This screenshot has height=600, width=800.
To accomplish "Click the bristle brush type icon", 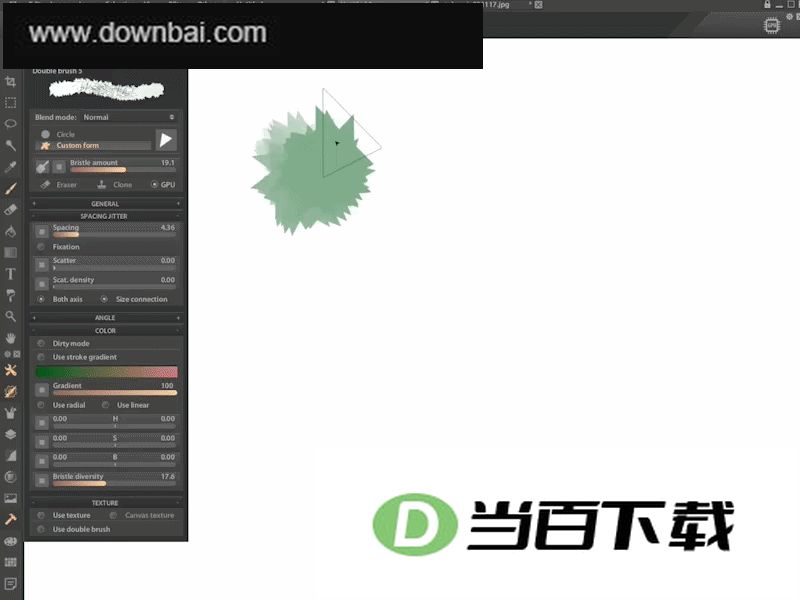I will pos(42,166).
